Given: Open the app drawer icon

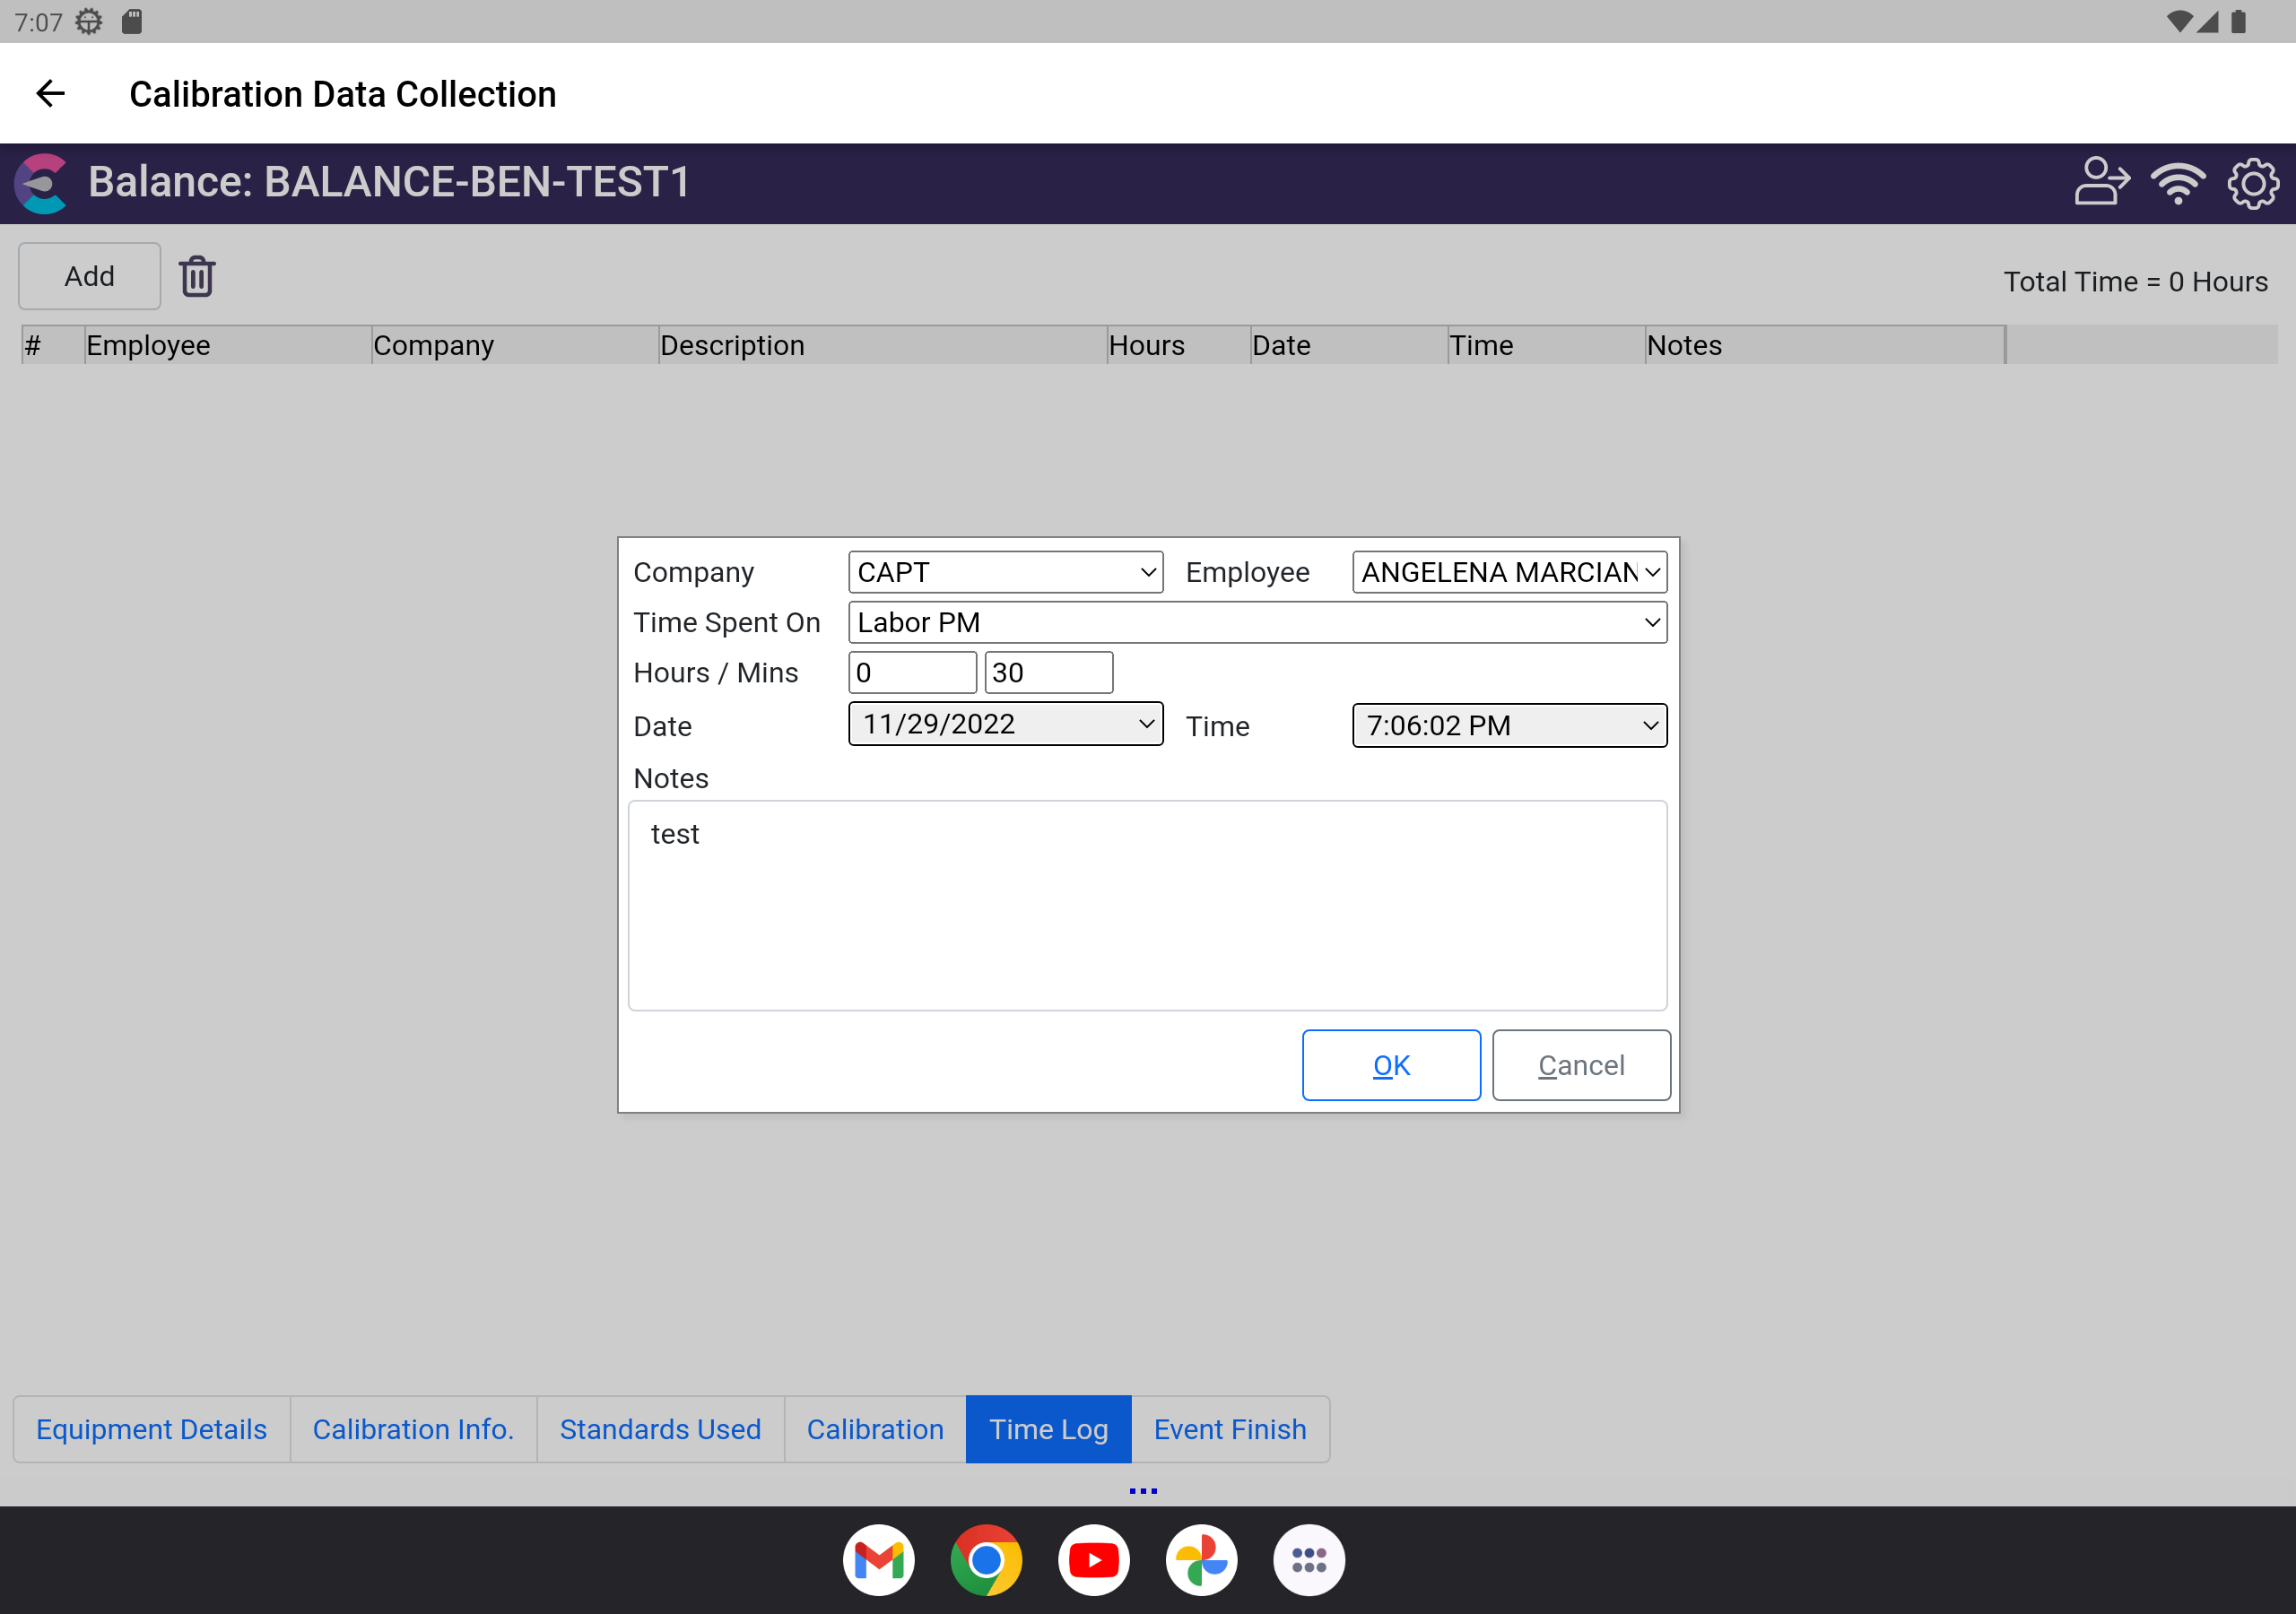Looking at the screenshot, I should tap(1308, 1559).
